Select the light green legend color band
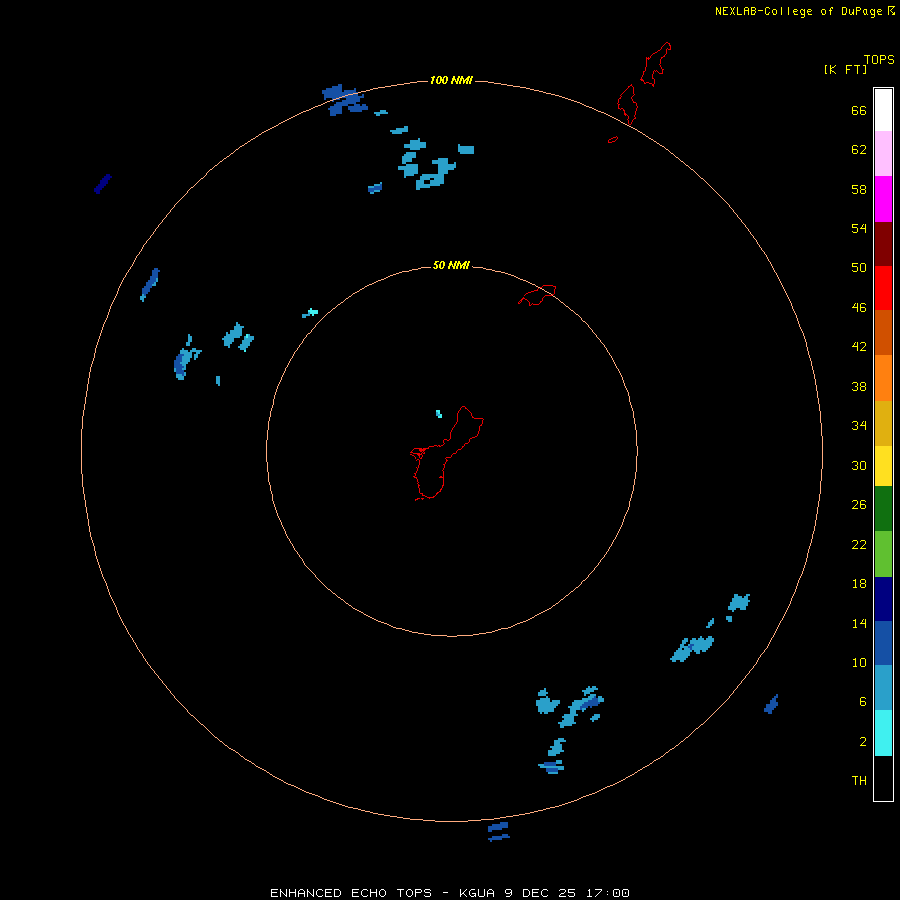 [x=883, y=554]
